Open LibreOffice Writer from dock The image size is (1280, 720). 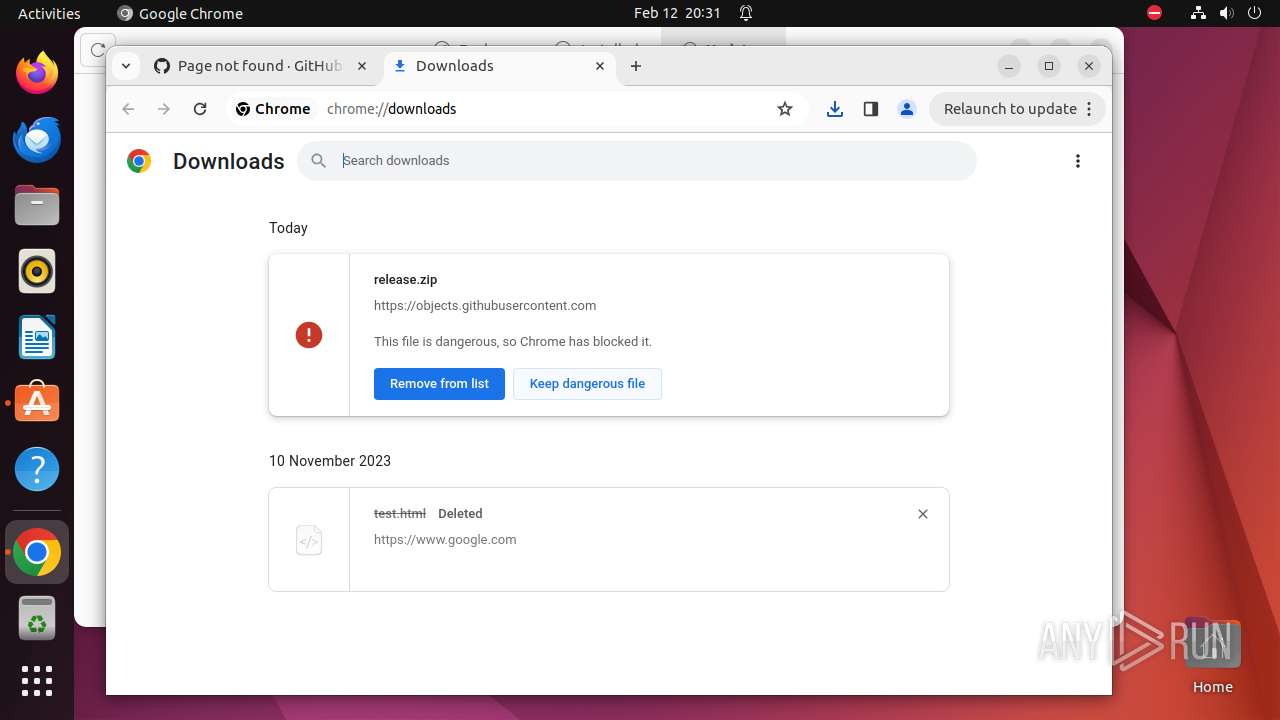(x=37, y=337)
